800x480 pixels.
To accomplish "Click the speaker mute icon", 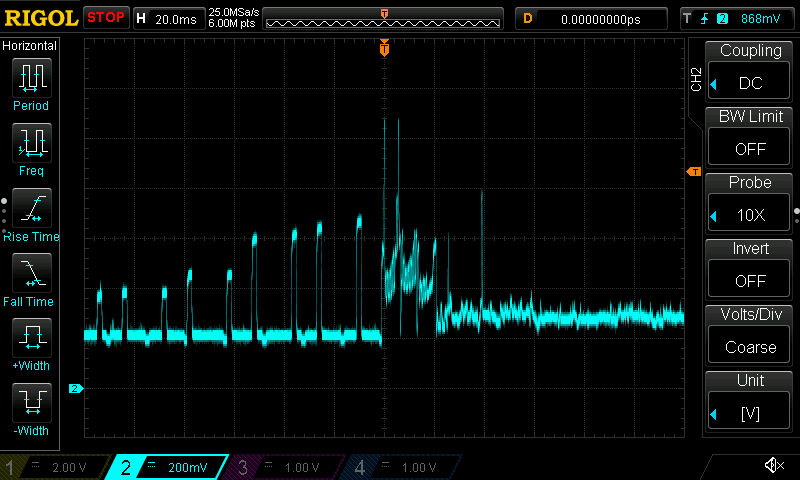I will coord(773,466).
